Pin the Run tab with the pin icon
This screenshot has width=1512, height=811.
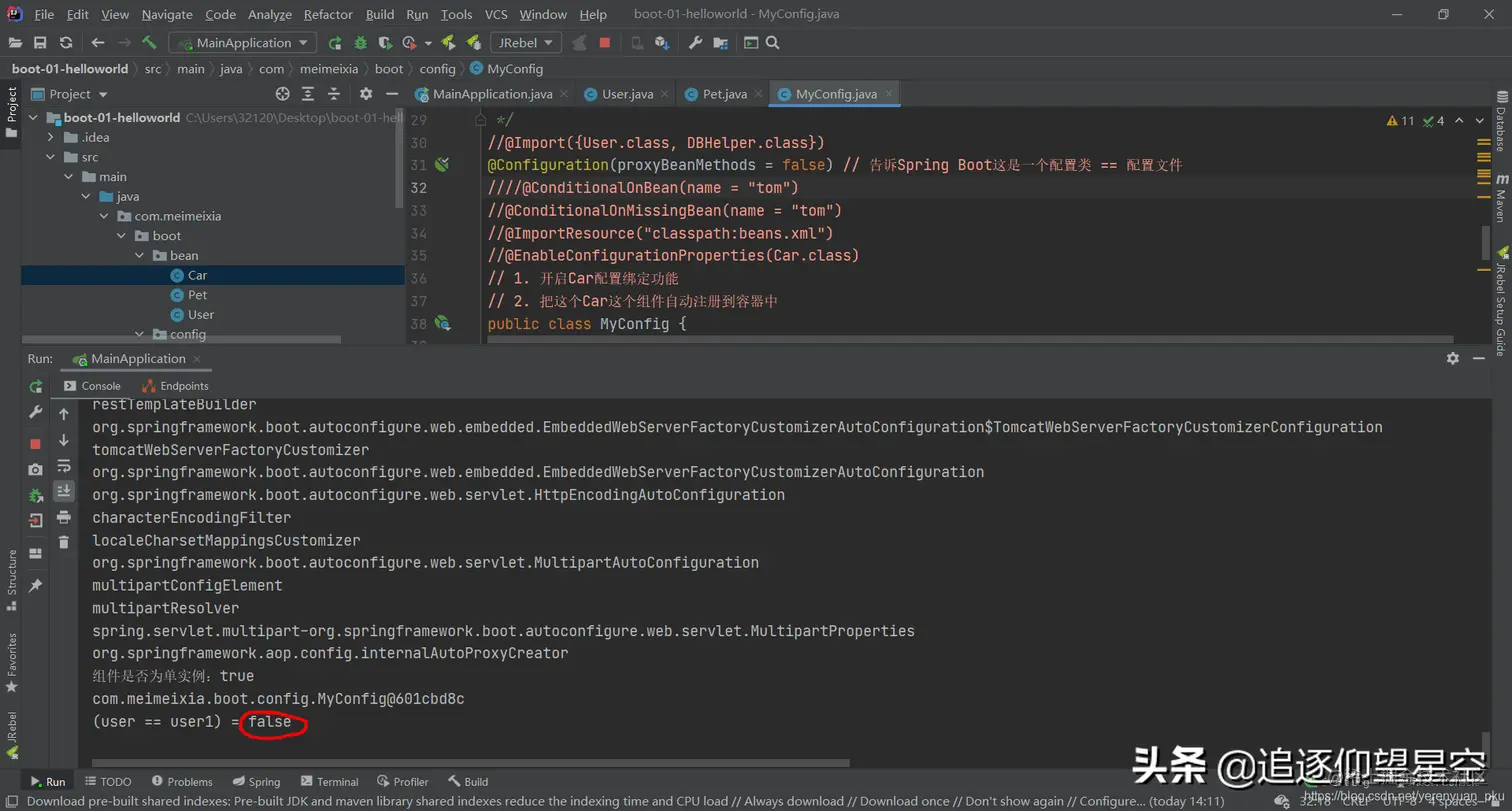36,585
